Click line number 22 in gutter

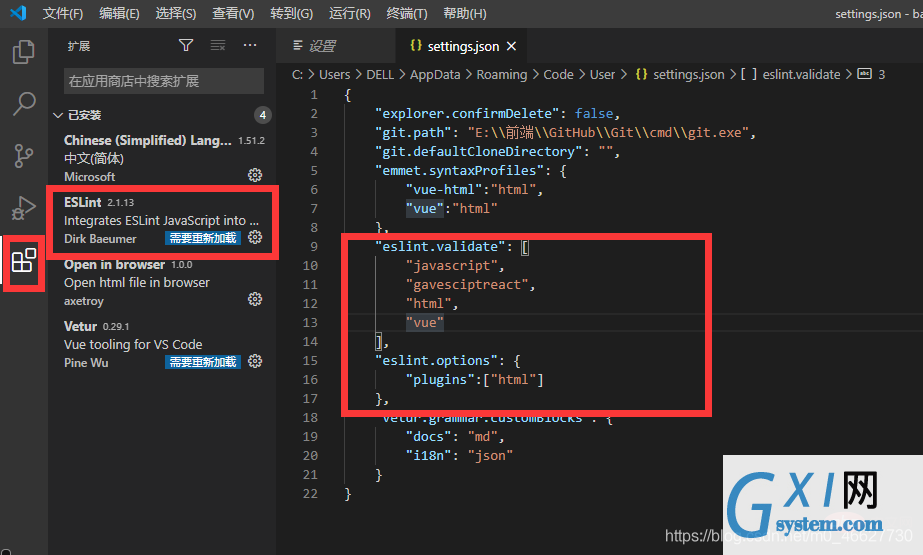coord(310,493)
